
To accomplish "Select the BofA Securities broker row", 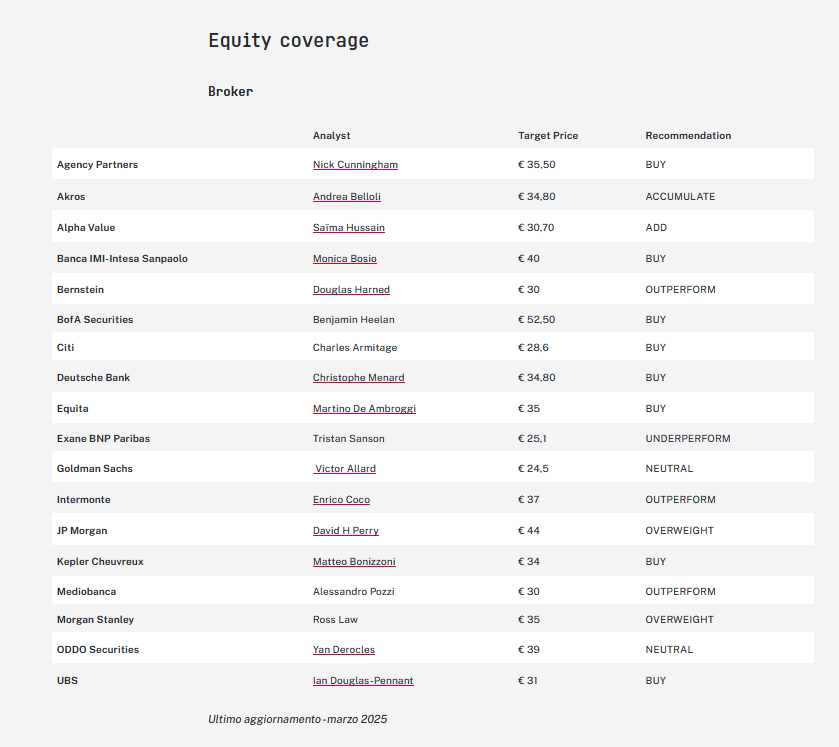I will point(433,319).
